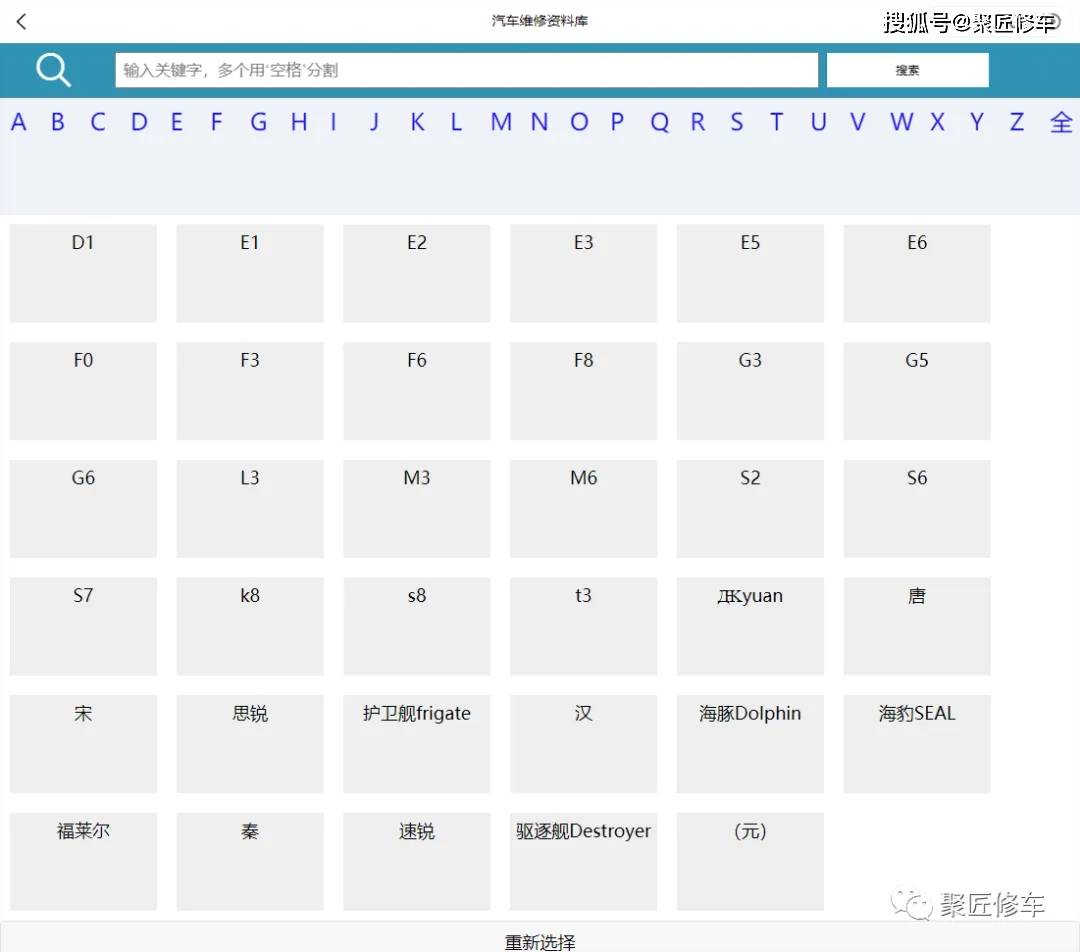Open the S7 model
The height and width of the screenshot is (952, 1080).
tap(83, 626)
